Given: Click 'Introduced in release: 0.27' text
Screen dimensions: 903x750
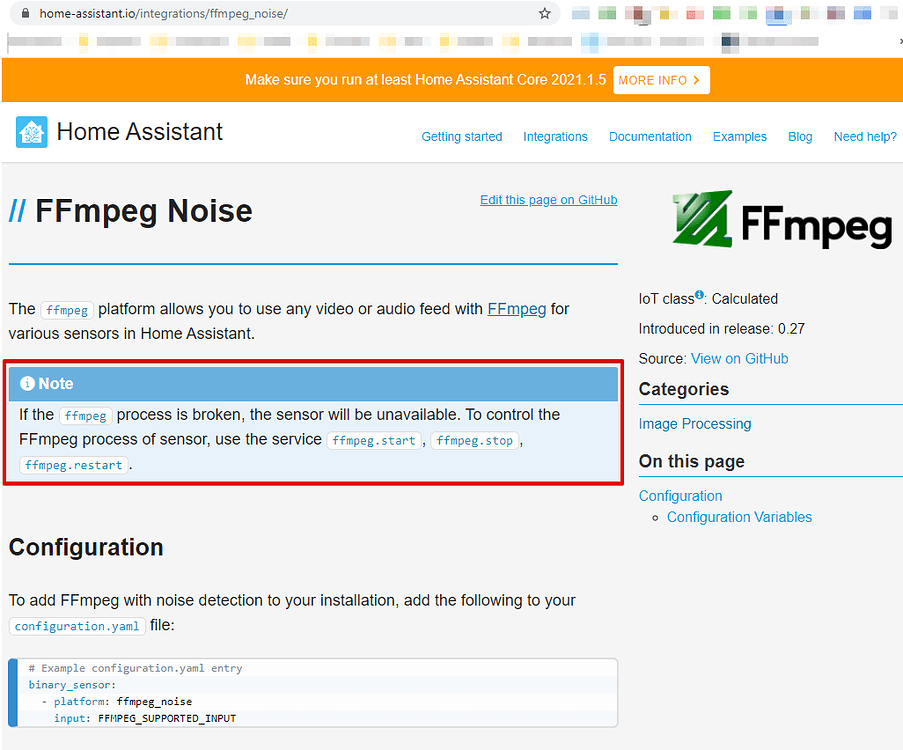Looking at the screenshot, I should pyautogui.click(x=721, y=328).
